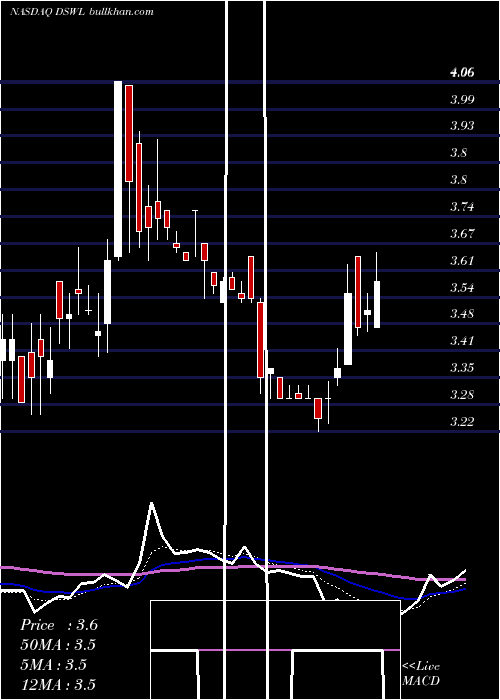Viewport: 500px width, 700px height.
Task: Select the 3.61 price axis label
Action: [x=462, y=260]
